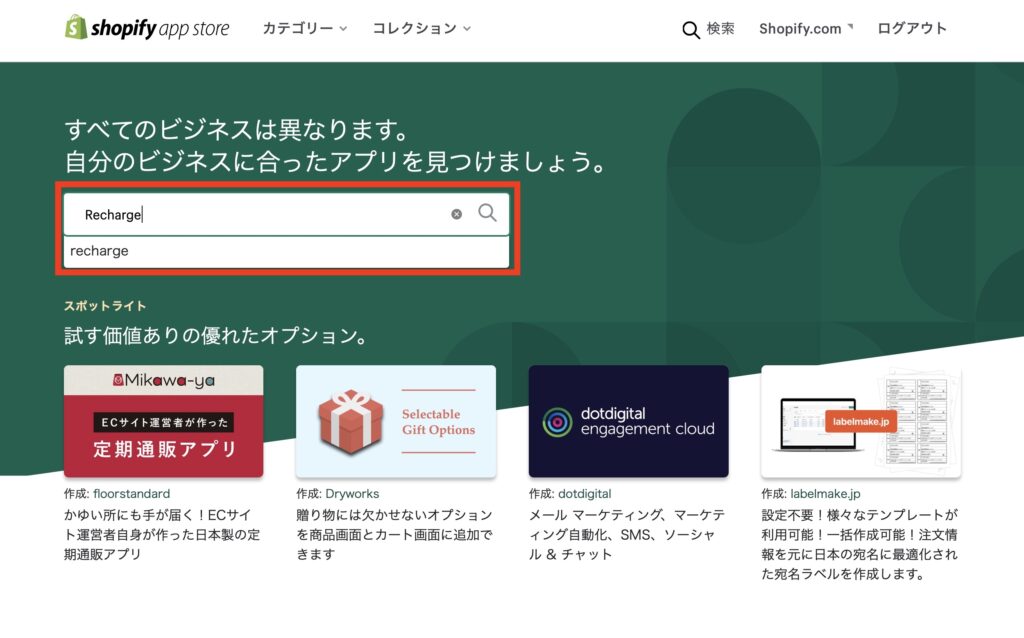This screenshot has width=1024, height=638.
Task: Open the Shopify.com external link
Action: click(806, 29)
